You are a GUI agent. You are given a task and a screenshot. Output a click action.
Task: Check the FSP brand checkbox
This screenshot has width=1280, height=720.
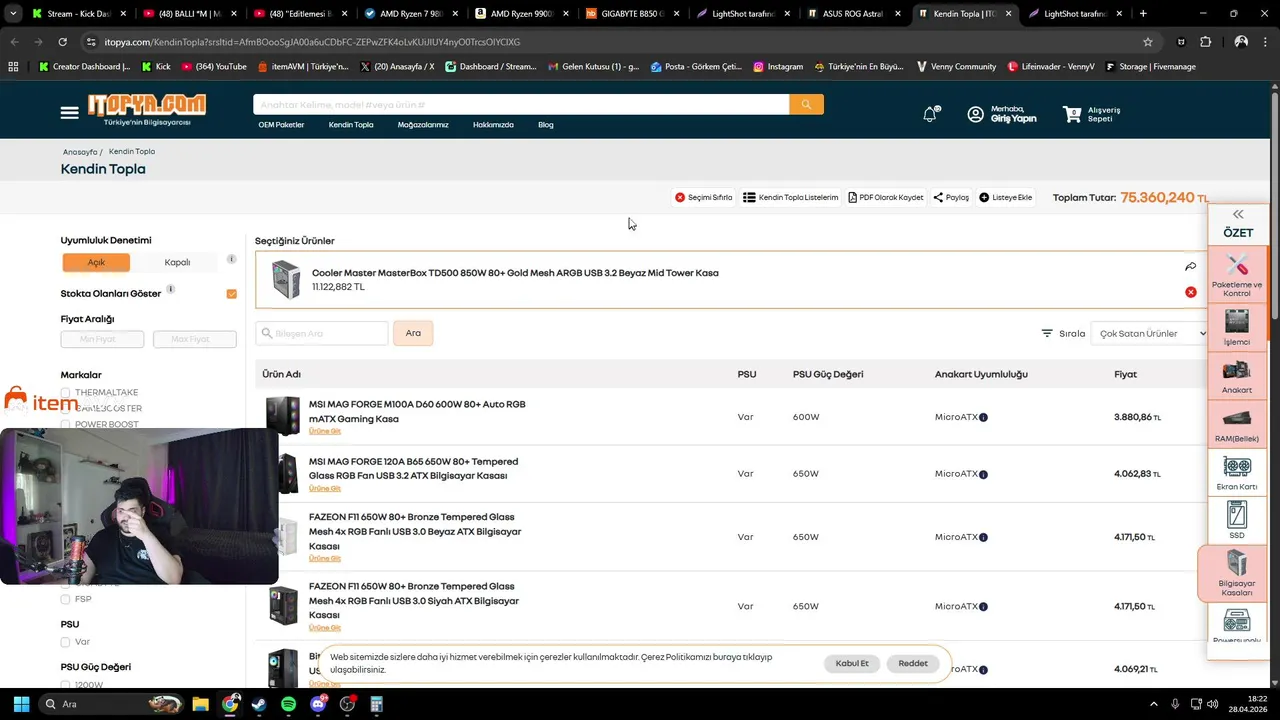(x=66, y=599)
